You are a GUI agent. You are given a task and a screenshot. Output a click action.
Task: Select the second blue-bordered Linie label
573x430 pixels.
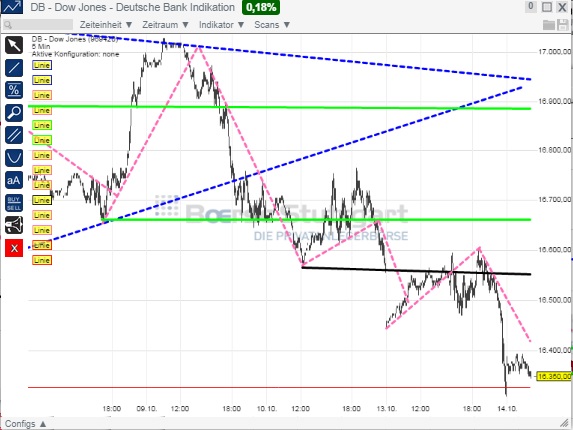point(42,80)
